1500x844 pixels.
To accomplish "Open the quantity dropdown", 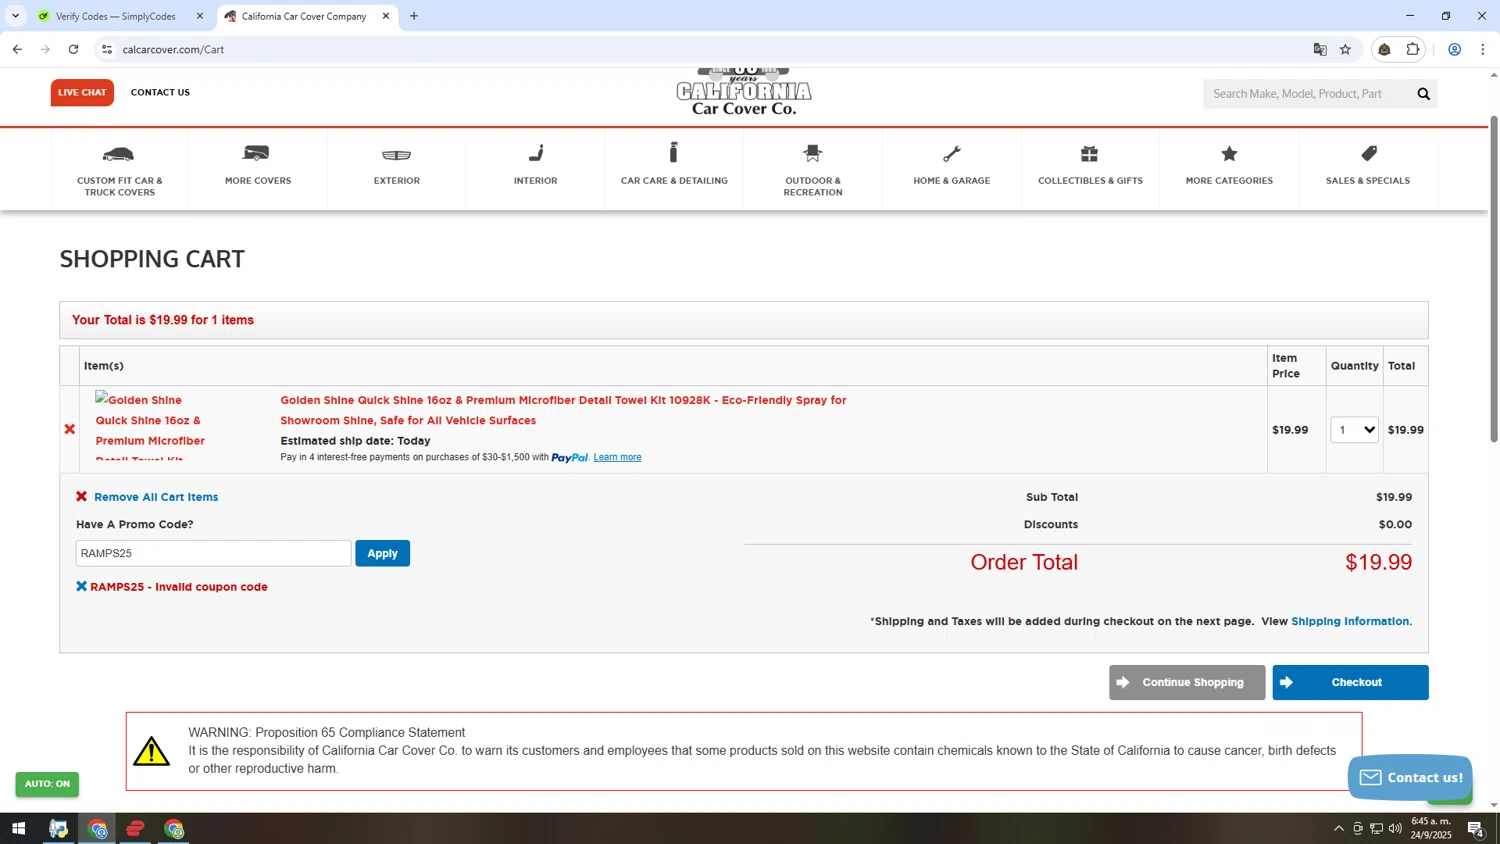I will 1354,430.
